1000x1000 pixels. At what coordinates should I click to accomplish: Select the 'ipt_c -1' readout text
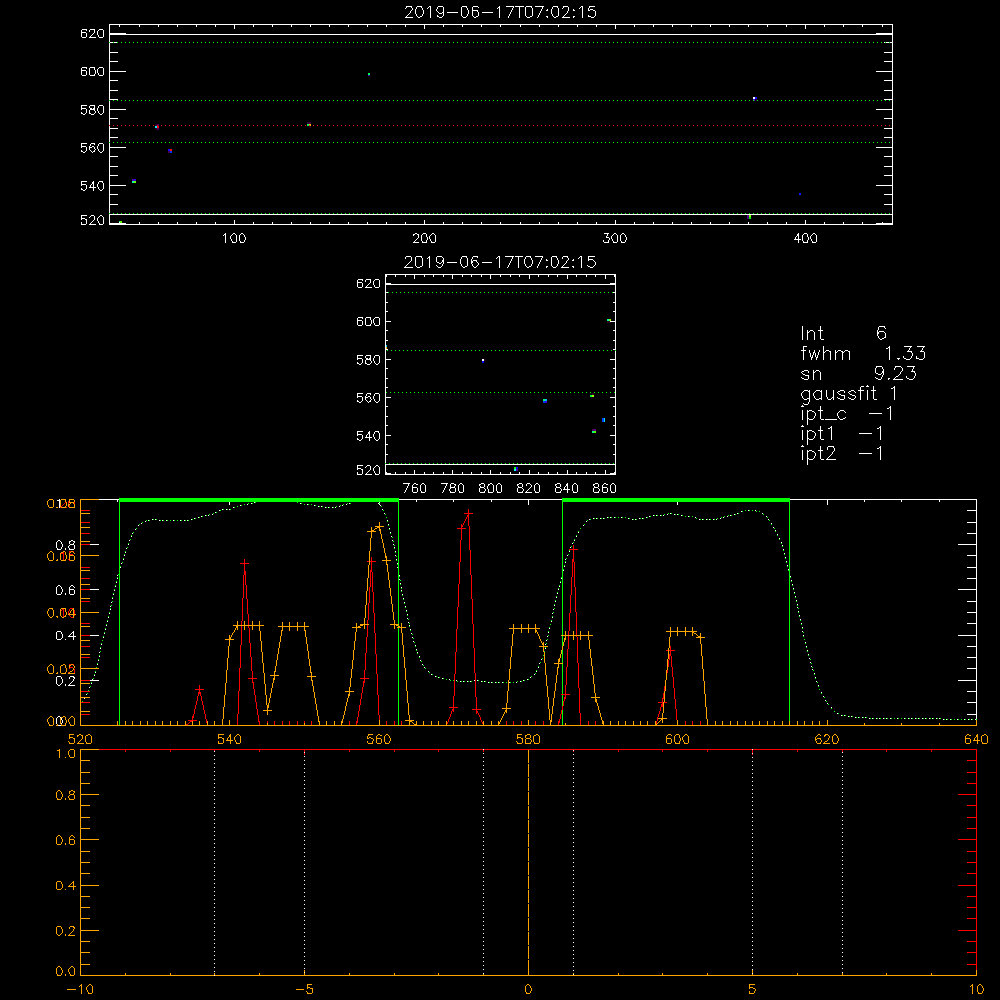pos(847,414)
